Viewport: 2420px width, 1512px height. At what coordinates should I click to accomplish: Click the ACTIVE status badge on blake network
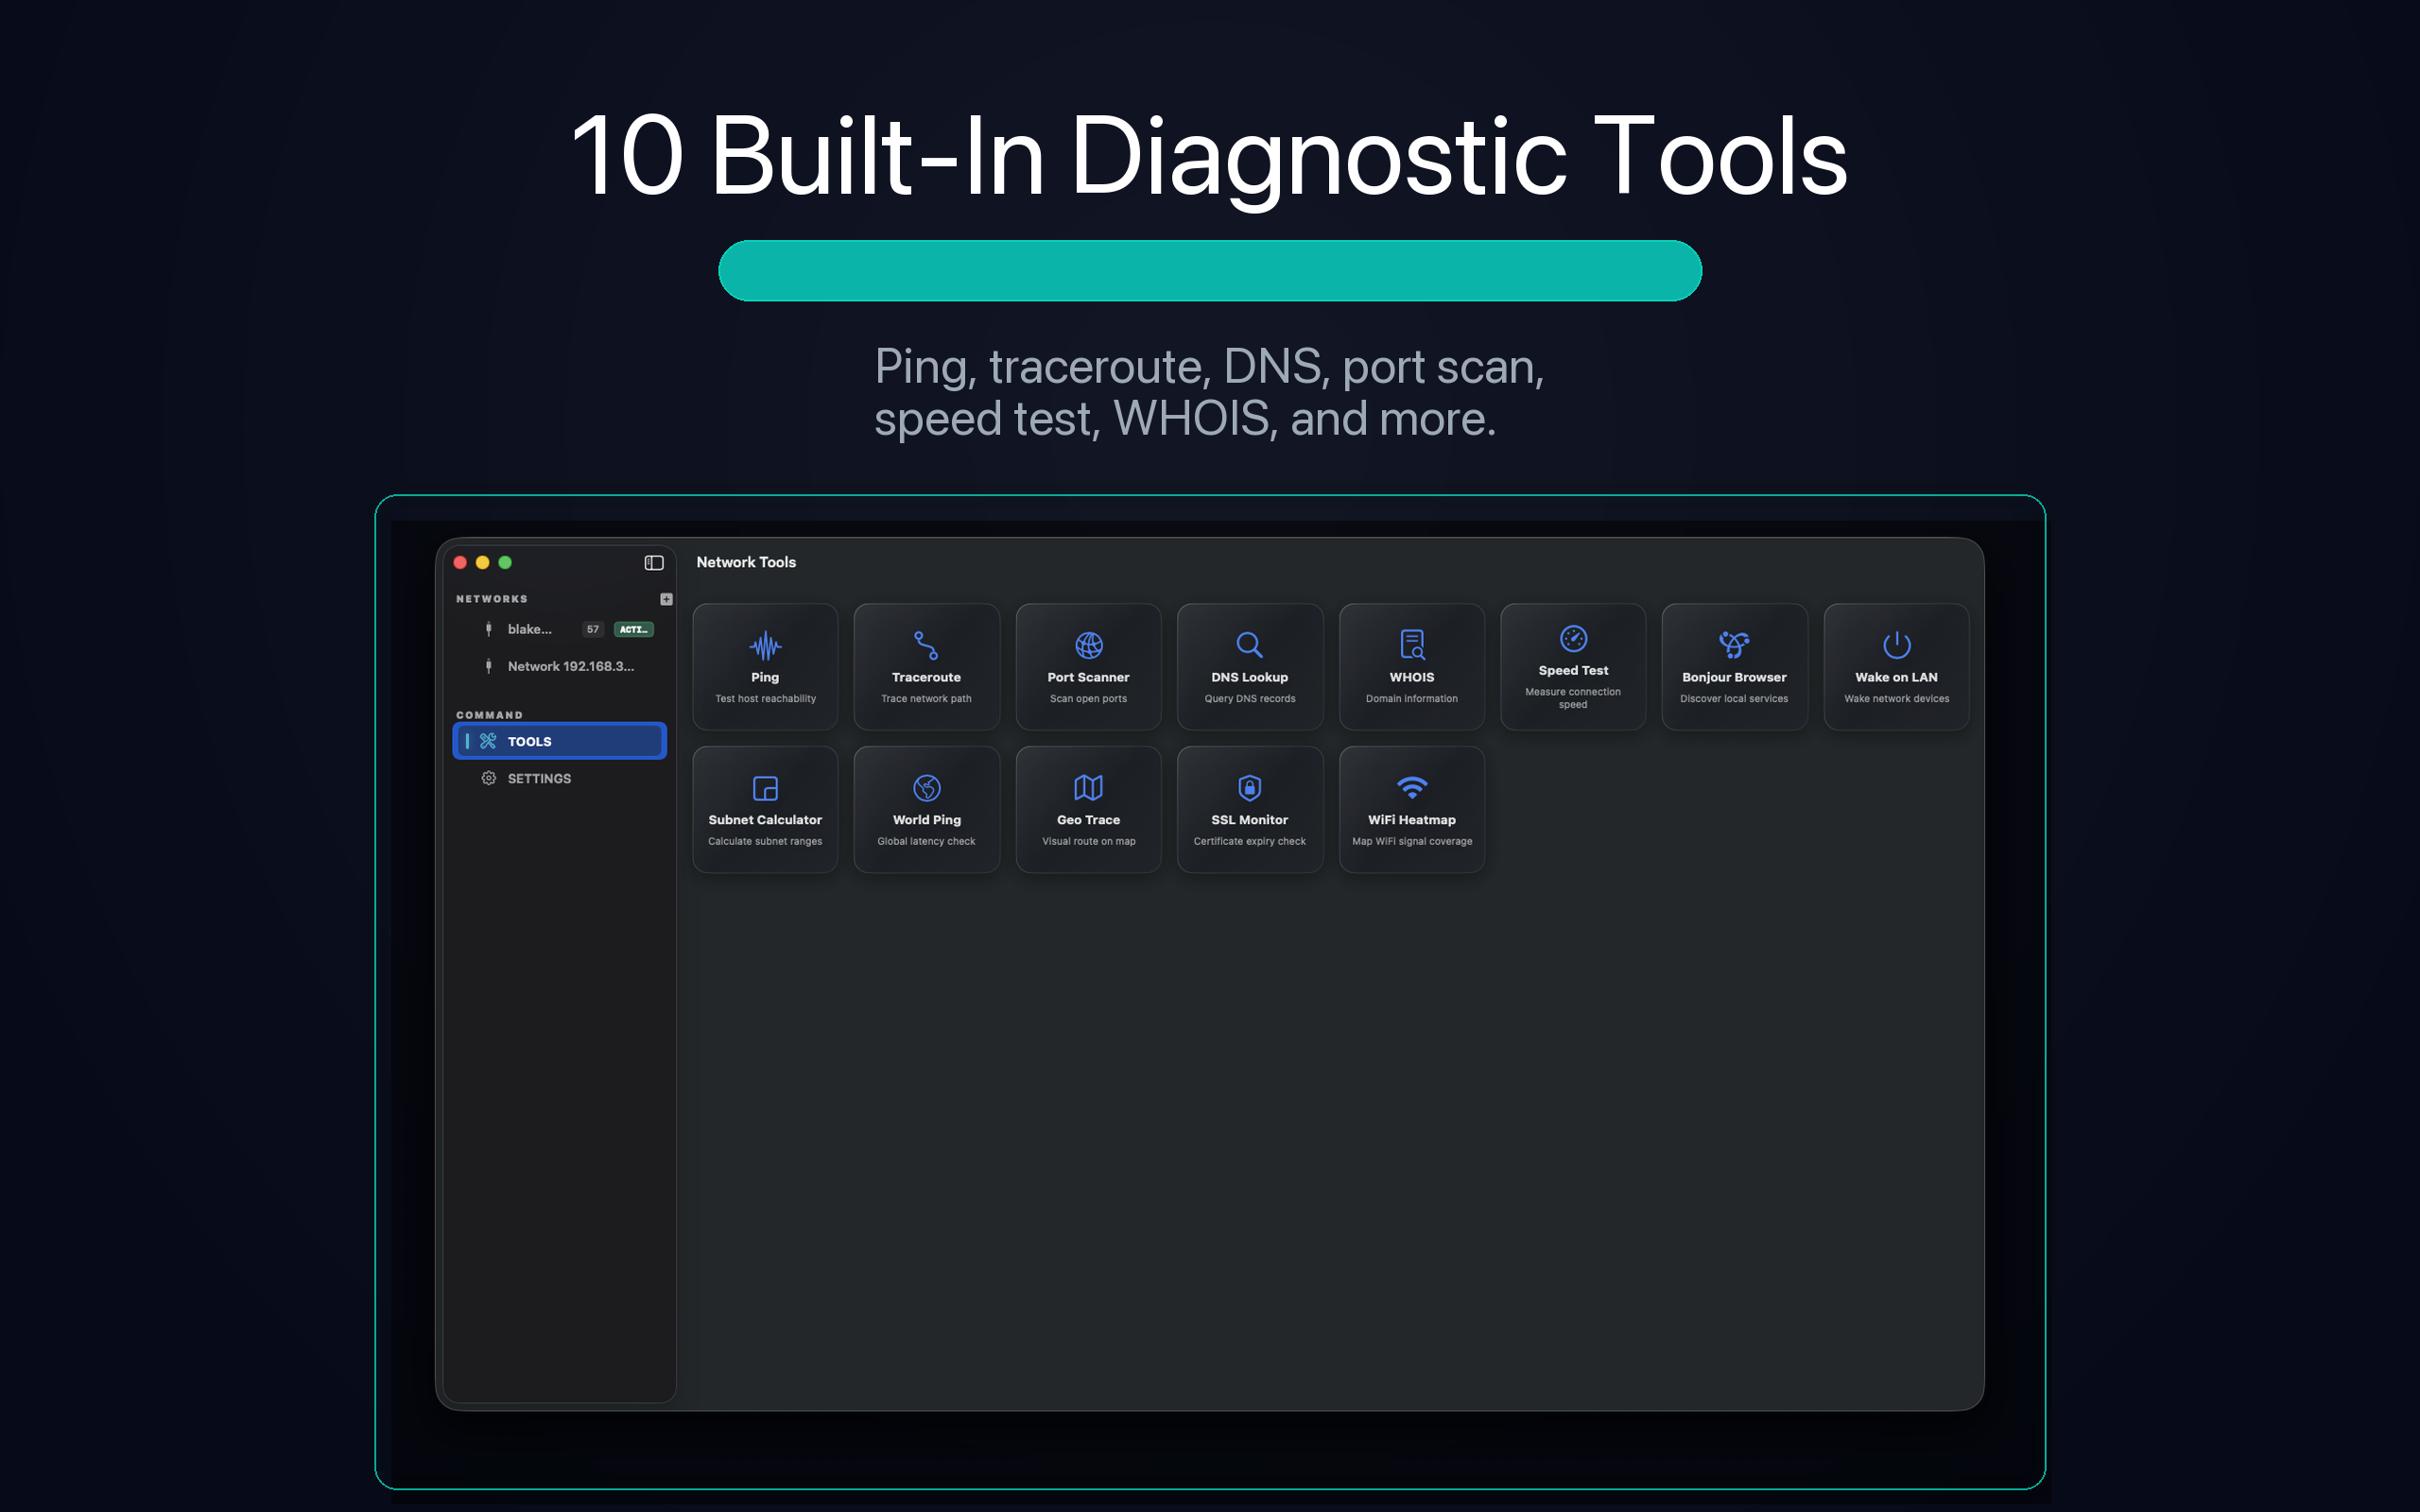click(634, 629)
